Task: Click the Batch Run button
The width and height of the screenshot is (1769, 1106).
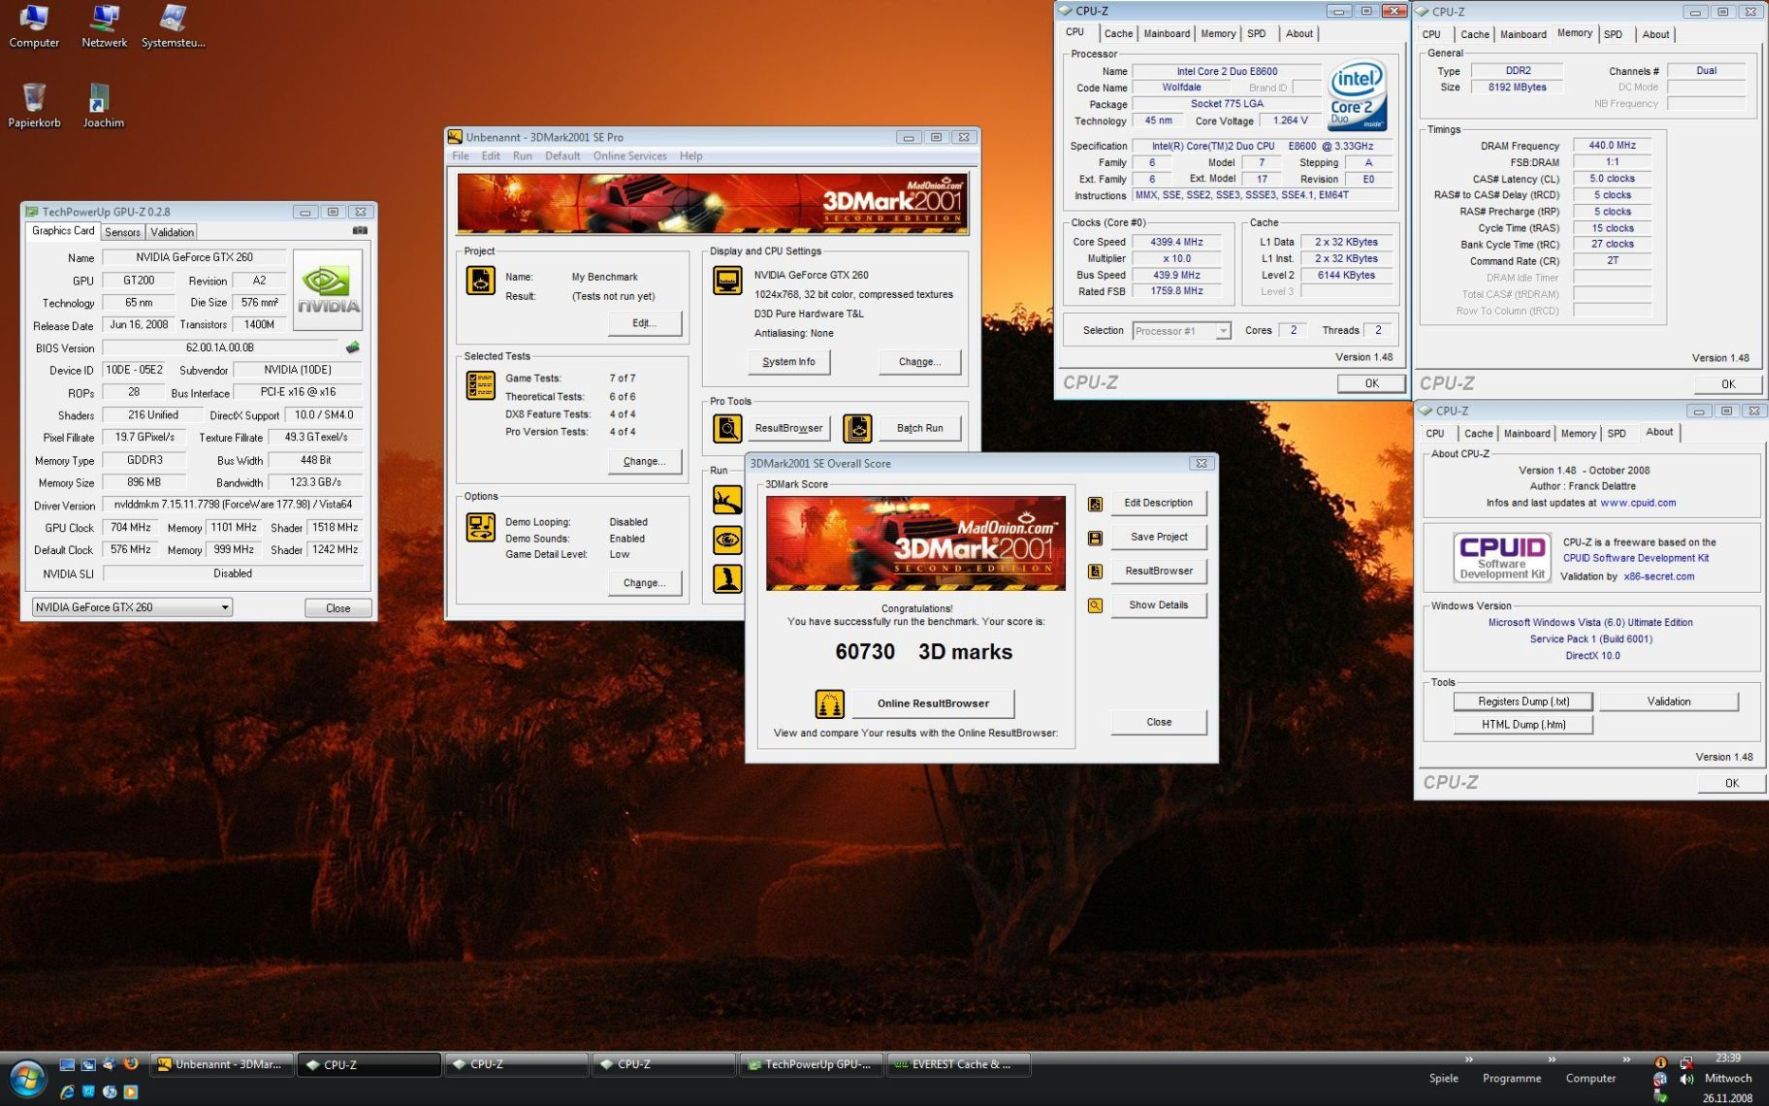Action: click(920, 428)
